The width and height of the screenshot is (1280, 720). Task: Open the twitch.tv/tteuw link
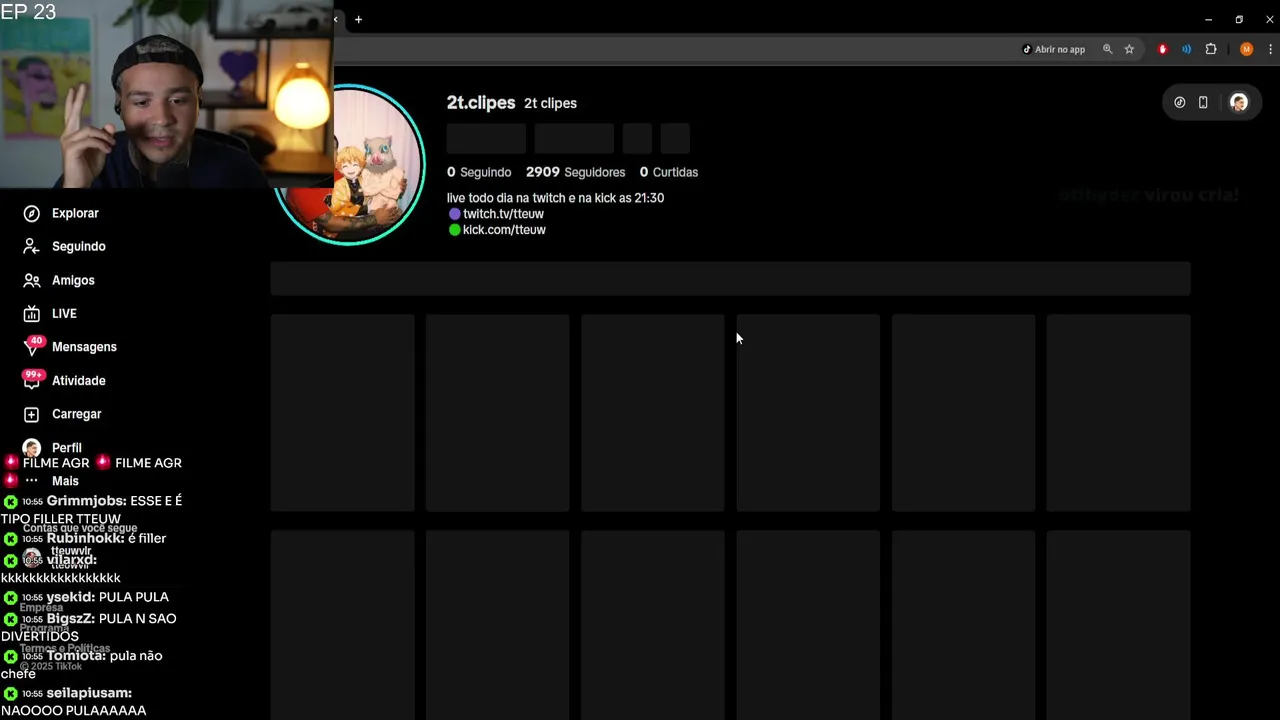coord(503,214)
